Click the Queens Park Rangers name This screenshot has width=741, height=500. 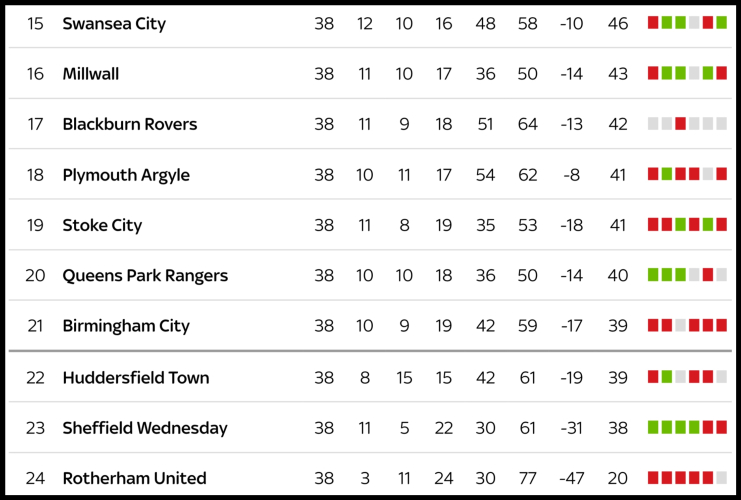[145, 275]
